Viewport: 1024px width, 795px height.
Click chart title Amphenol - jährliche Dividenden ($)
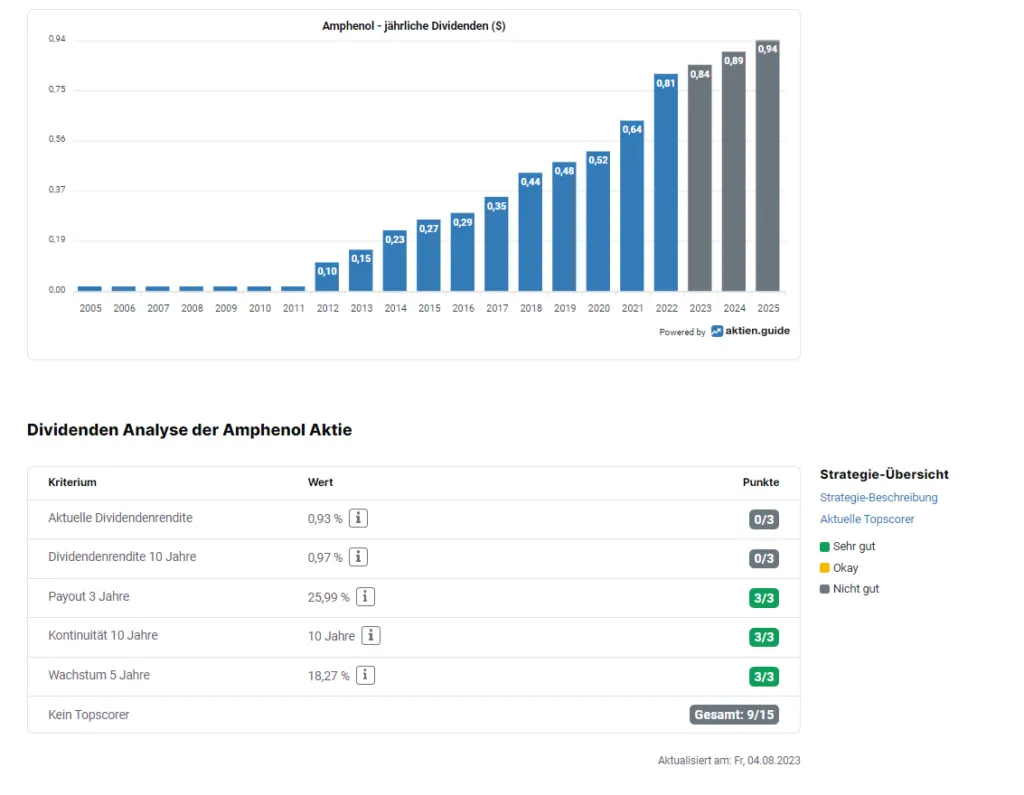413,26
